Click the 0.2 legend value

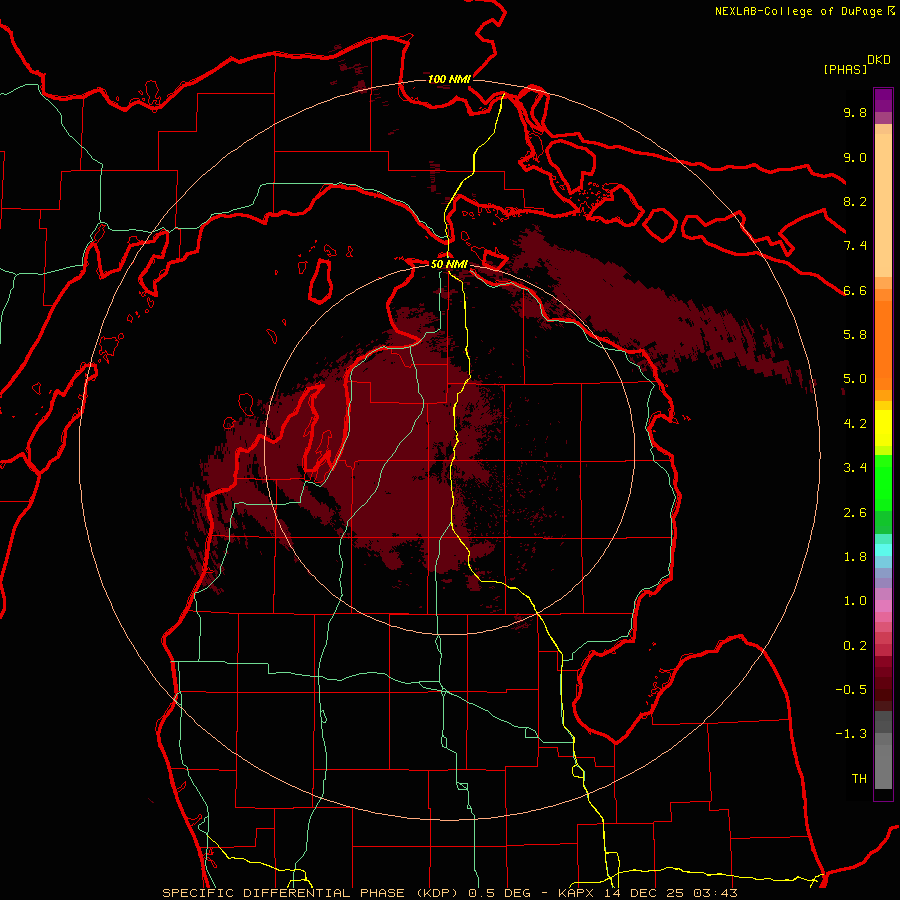click(x=855, y=646)
